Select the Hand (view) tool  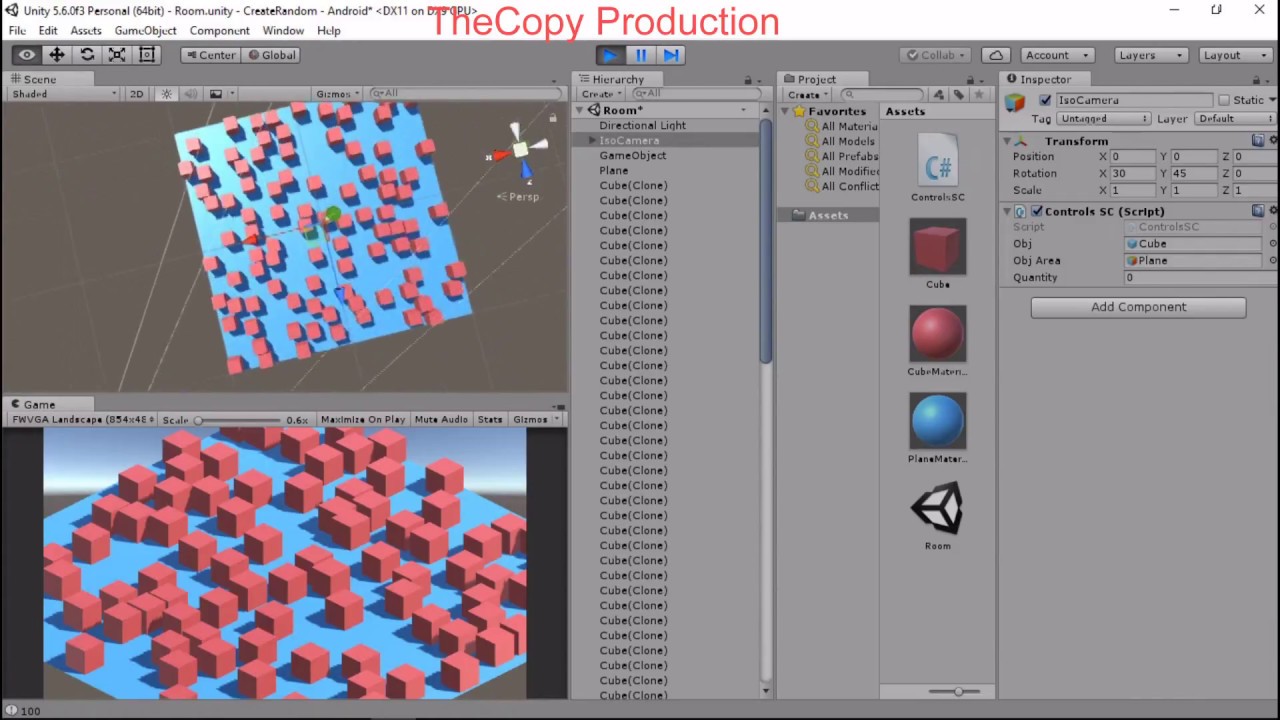[x=27, y=55]
